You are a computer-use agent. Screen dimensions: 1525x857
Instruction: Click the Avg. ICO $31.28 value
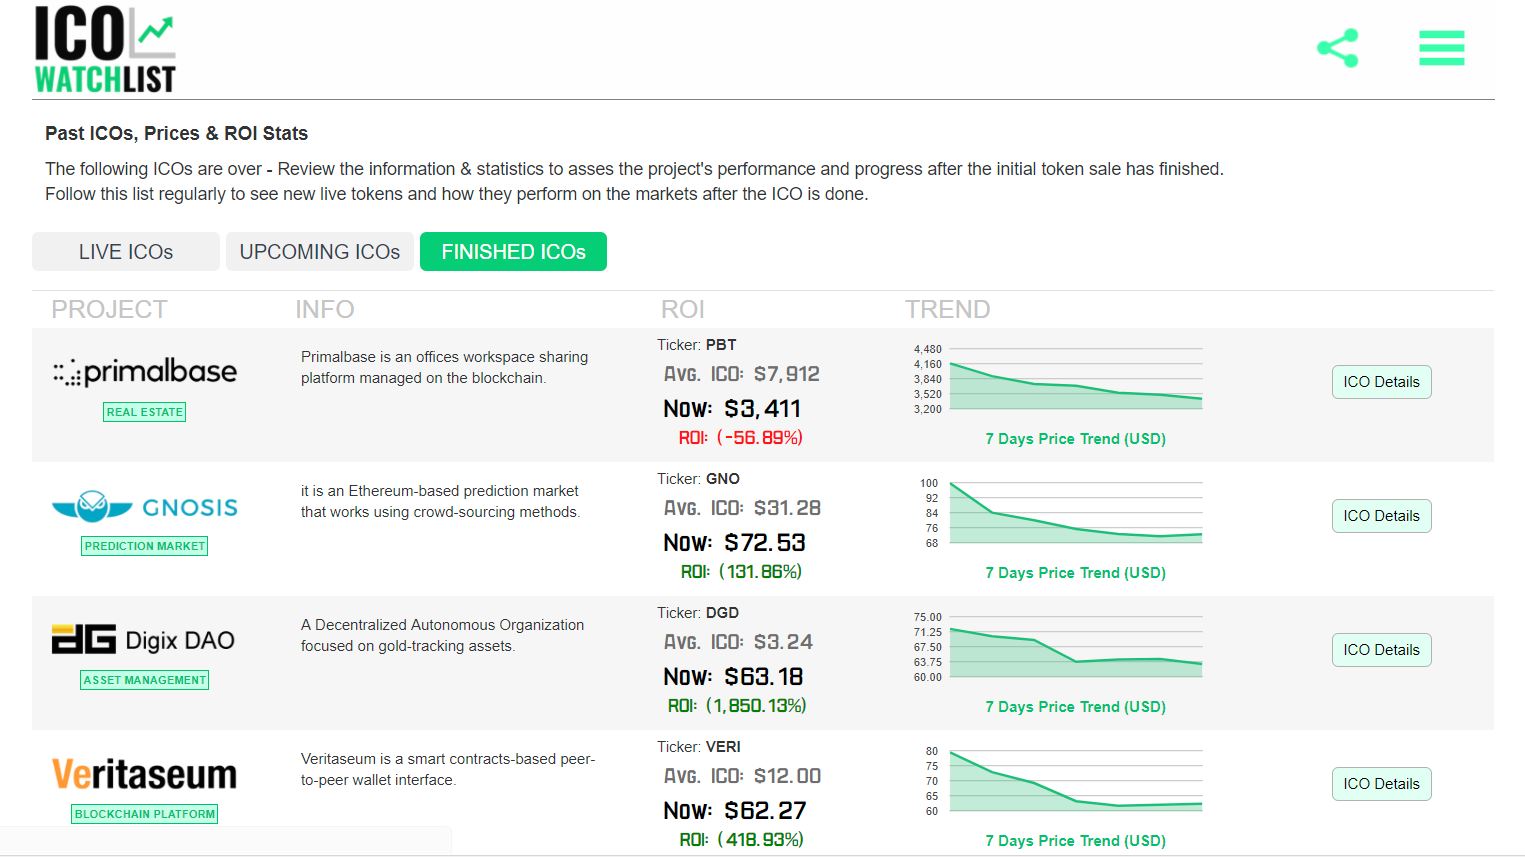742,508
